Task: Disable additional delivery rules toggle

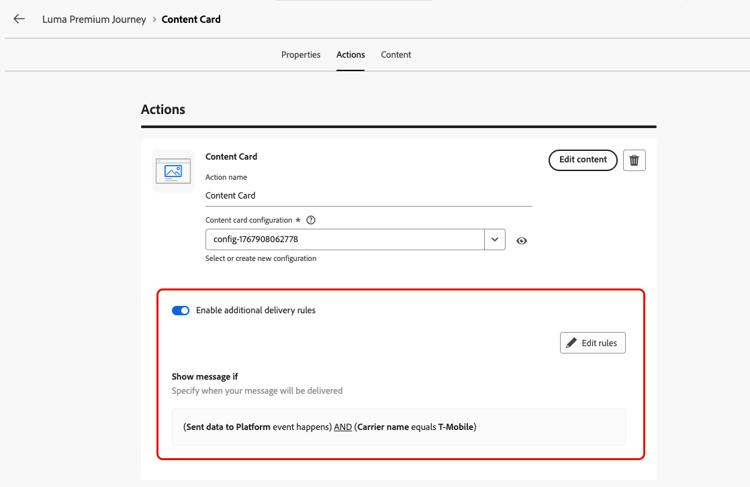Action: [x=180, y=311]
